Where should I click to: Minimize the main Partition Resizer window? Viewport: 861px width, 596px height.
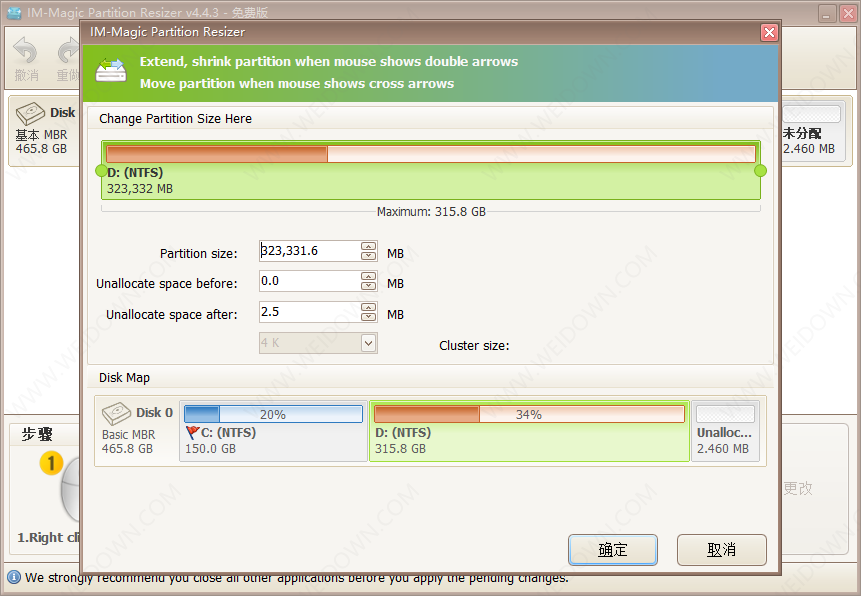(x=826, y=14)
